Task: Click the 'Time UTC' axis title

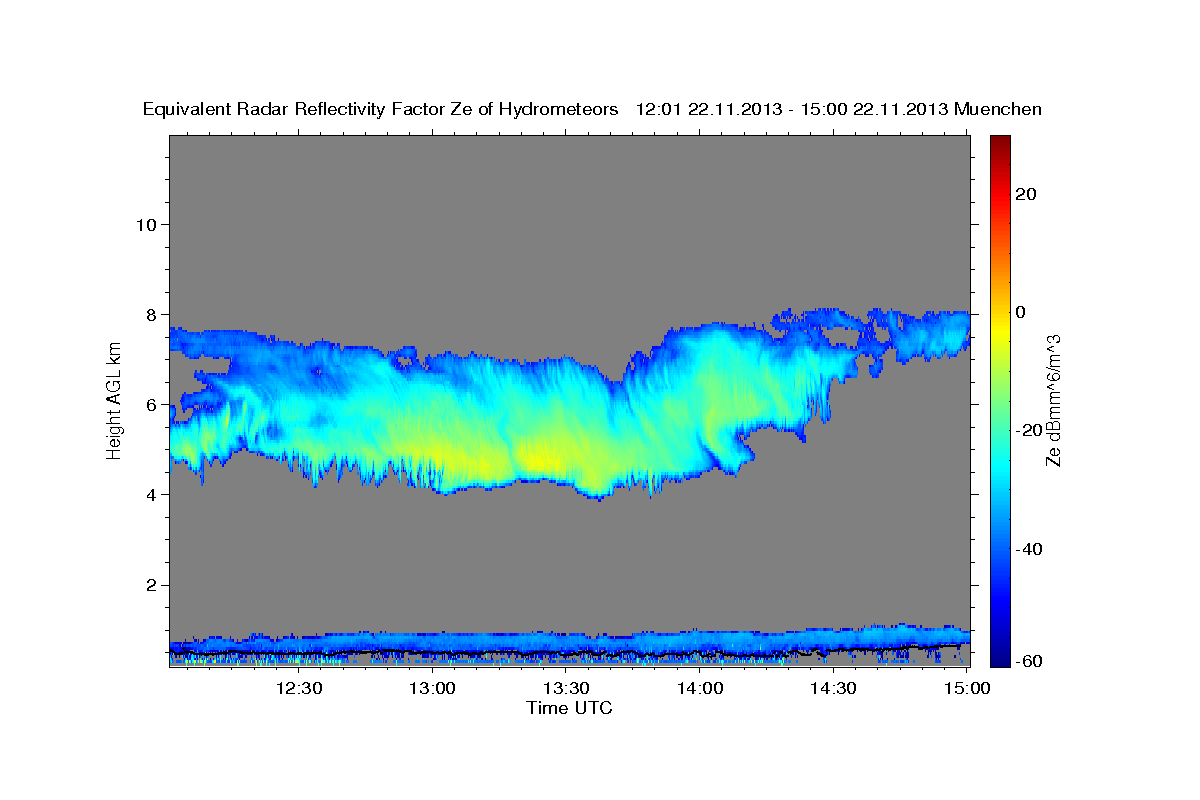Action: [569, 708]
